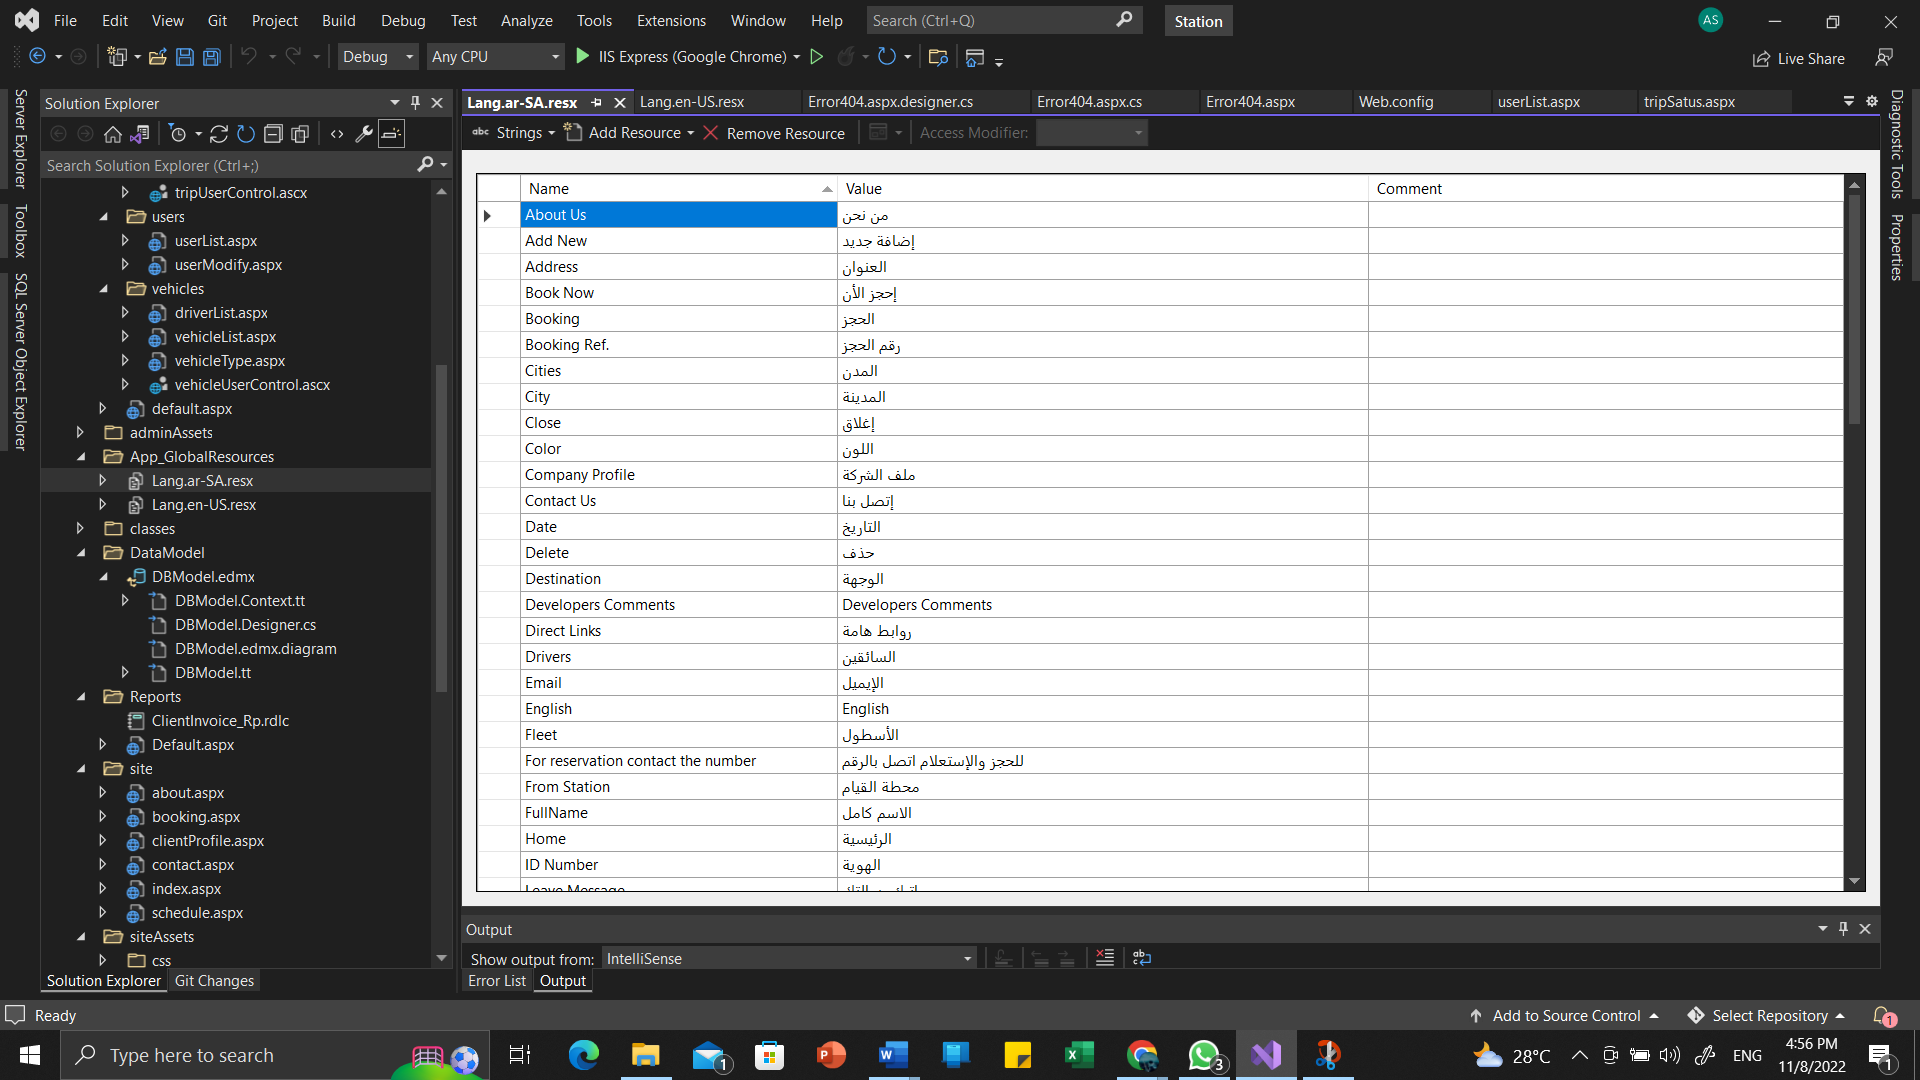Open Google Chrome from the Windows taskbar

click(1142, 1055)
